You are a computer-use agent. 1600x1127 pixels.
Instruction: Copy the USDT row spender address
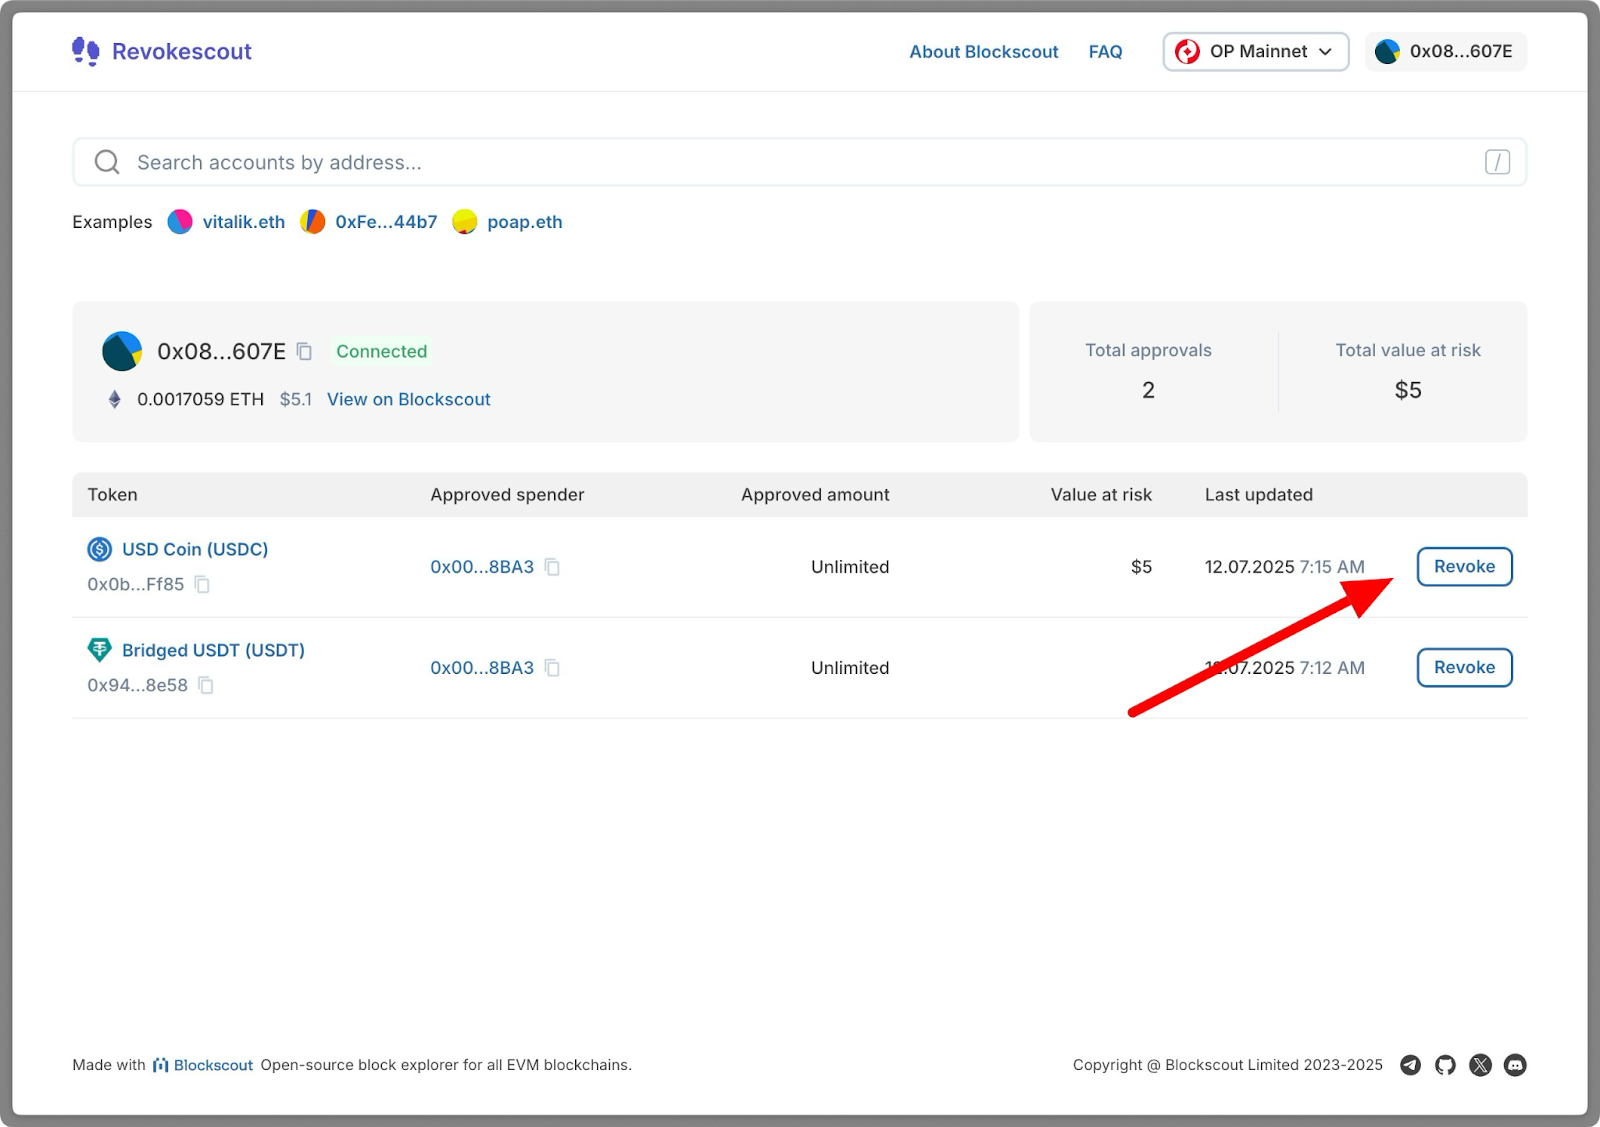coord(552,668)
